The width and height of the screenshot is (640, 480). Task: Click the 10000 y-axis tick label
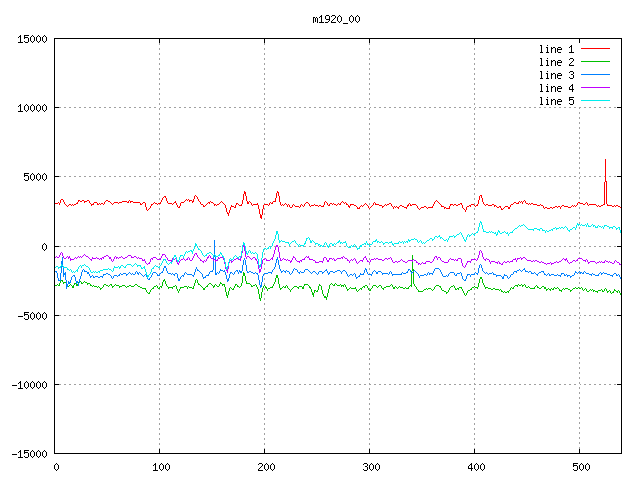[31, 108]
